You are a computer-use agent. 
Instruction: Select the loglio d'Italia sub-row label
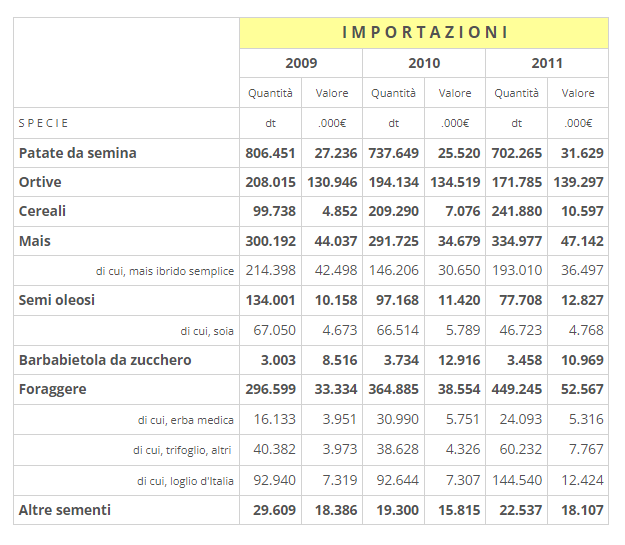[186, 481]
